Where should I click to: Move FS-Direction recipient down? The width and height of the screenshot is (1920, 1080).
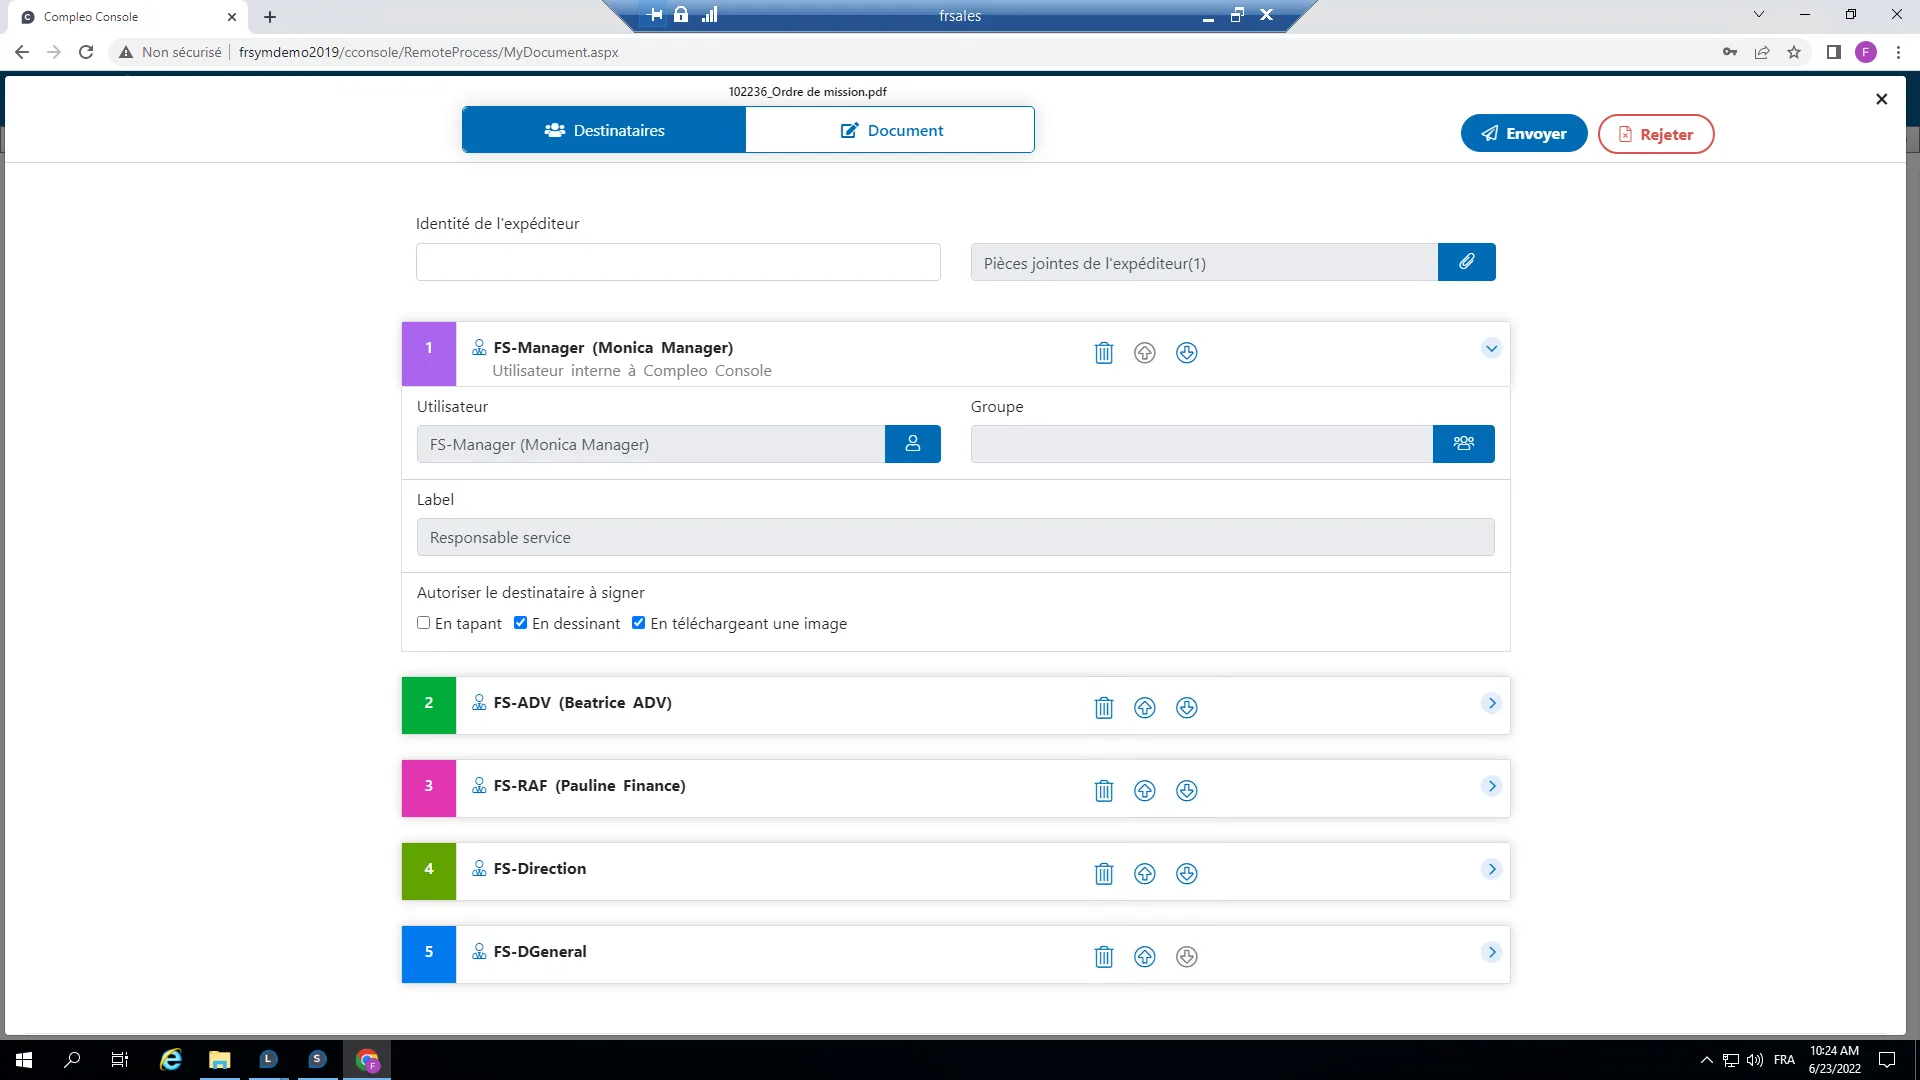pyautogui.click(x=1187, y=874)
